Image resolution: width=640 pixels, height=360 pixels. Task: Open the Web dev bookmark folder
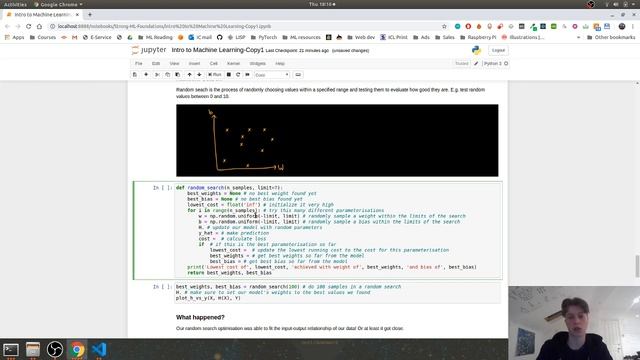pos(361,37)
